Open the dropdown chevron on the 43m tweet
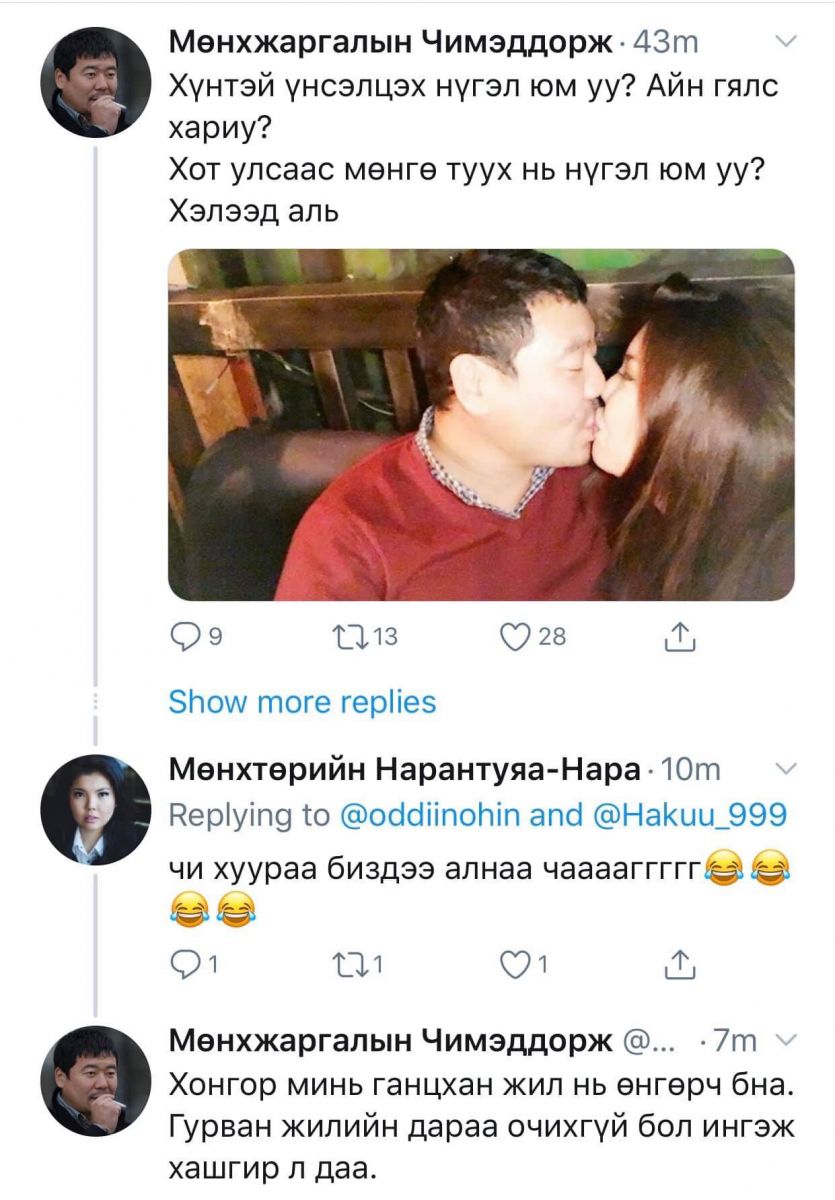835x1200 pixels. click(x=787, y=42)
